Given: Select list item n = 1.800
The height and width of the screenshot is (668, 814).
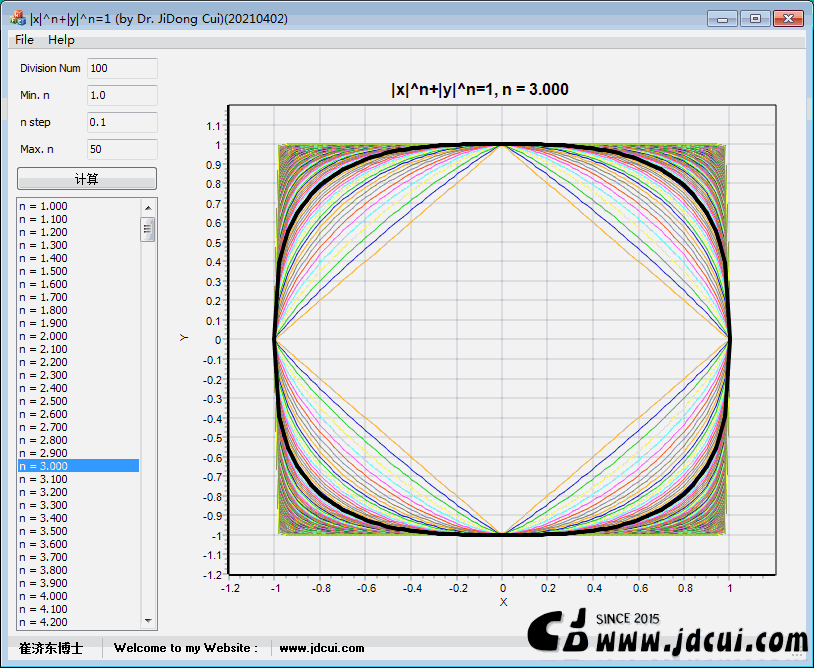Looking at the screenshot, I should [x=78, y=310].
